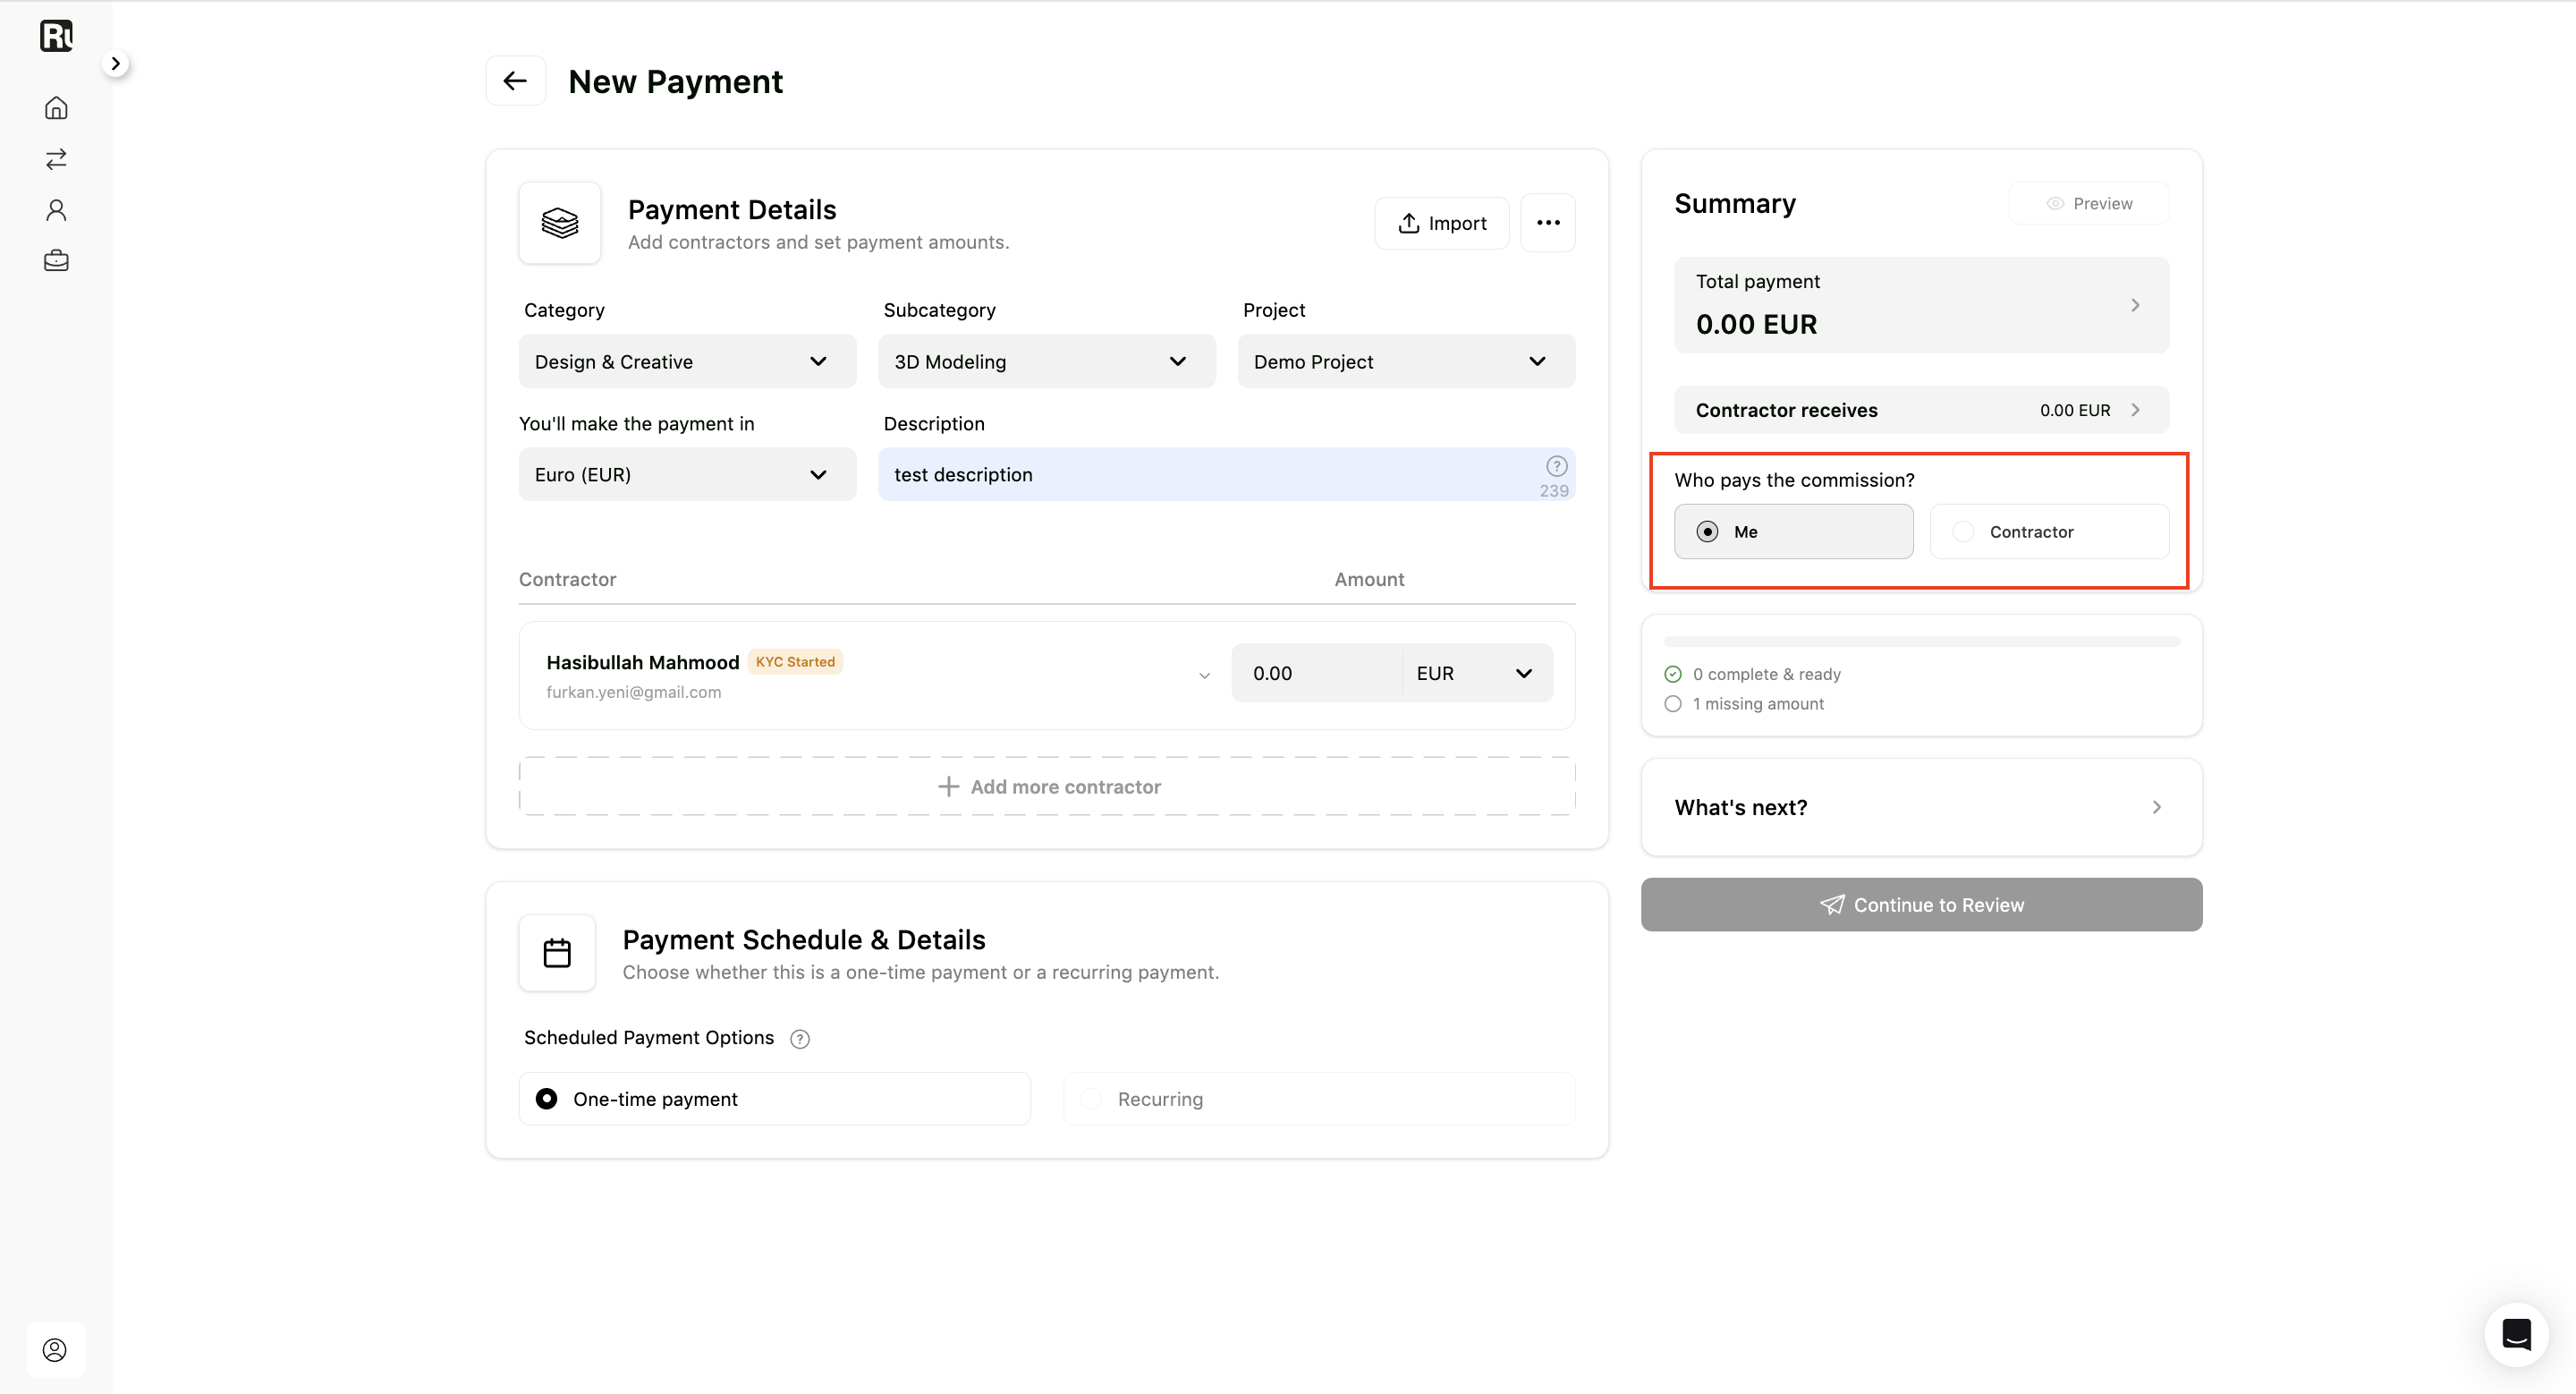Open the Subcategory dropdown 3D Modeling
This screenshot has height=1394, width=2576.
click(x=1047, y=362)
